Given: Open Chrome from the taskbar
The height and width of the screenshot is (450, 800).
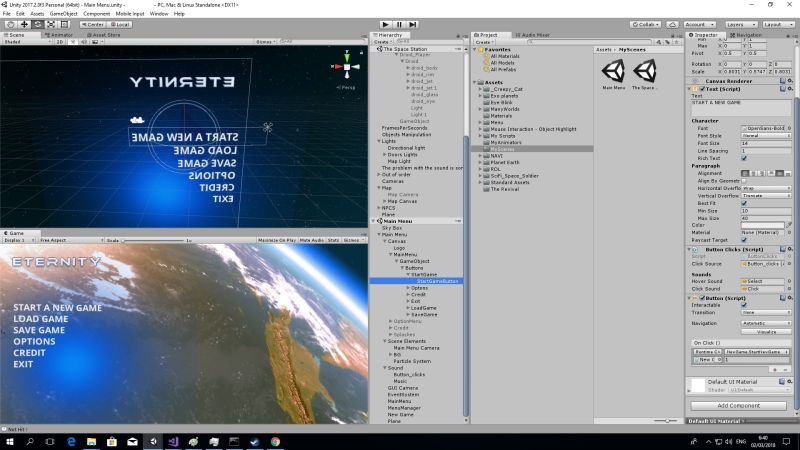Looking at the screenshot, I should (x=275, y=441).
